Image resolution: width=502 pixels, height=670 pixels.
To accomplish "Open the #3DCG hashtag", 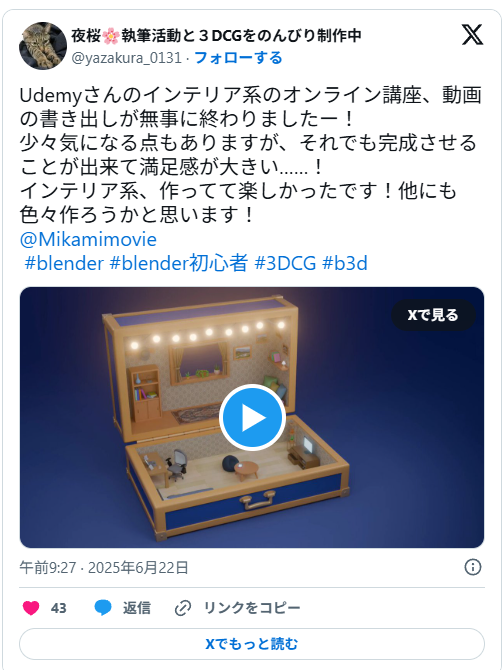I will coord(285,263).
